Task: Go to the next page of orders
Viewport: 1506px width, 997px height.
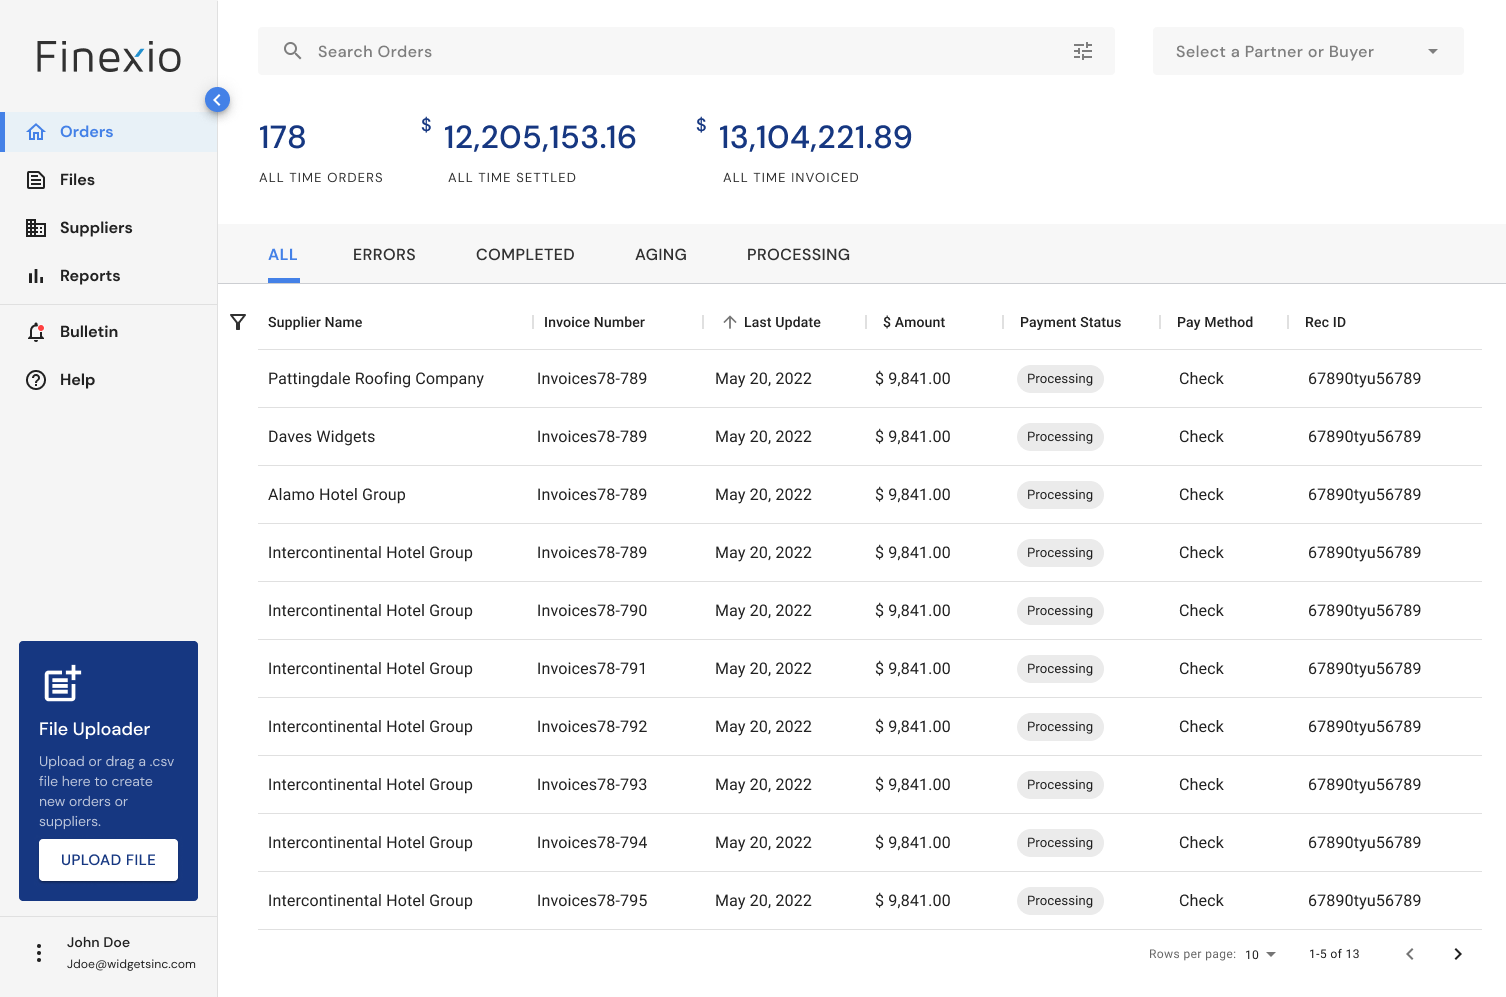Action: pos(1458,954)
